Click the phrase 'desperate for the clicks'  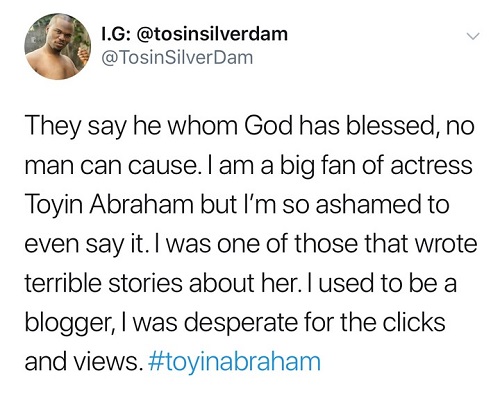pyautogui.click(x=315, y=323)
